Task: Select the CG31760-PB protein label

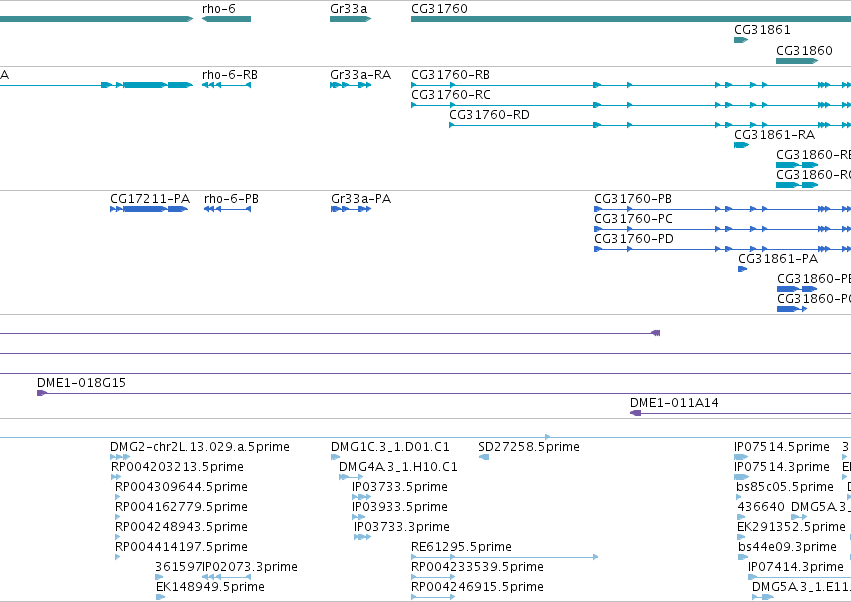Action: [633, 199]
